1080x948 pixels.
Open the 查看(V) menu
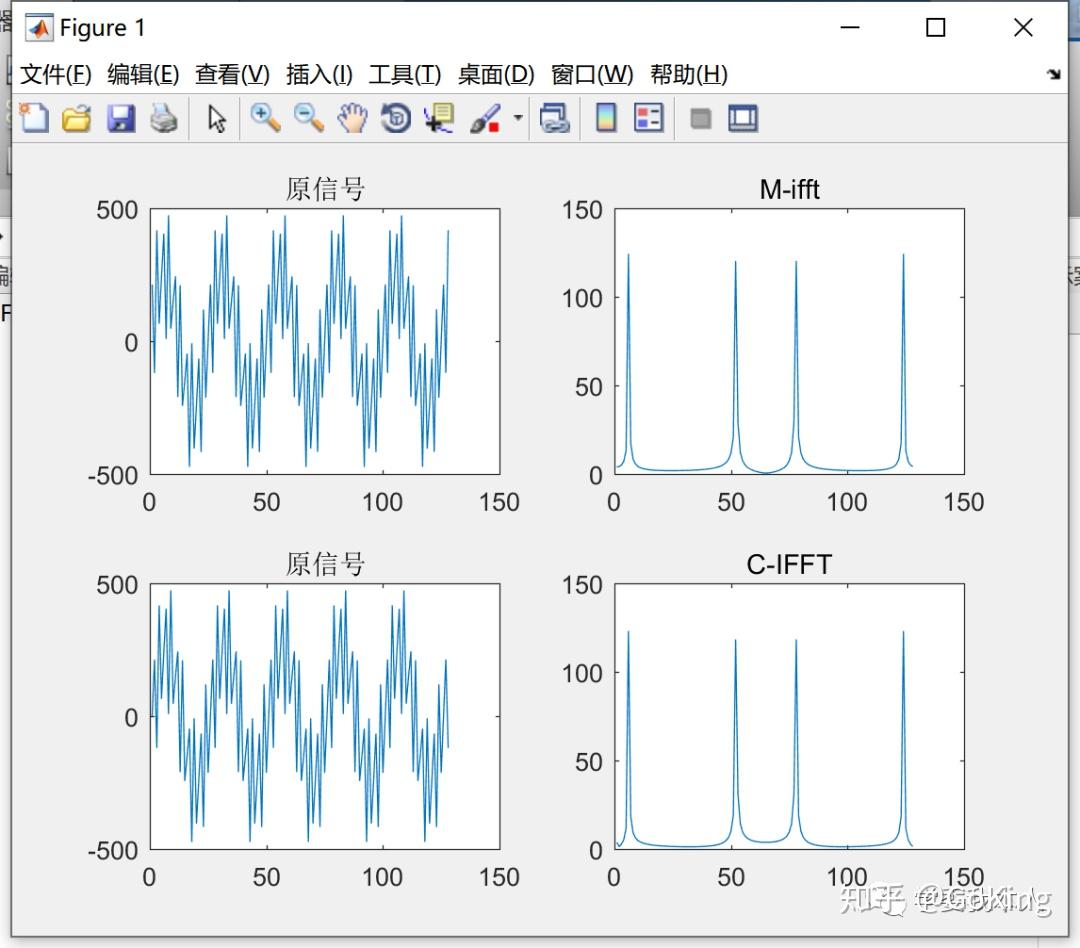pyautogui.click(x=232, y=74)
